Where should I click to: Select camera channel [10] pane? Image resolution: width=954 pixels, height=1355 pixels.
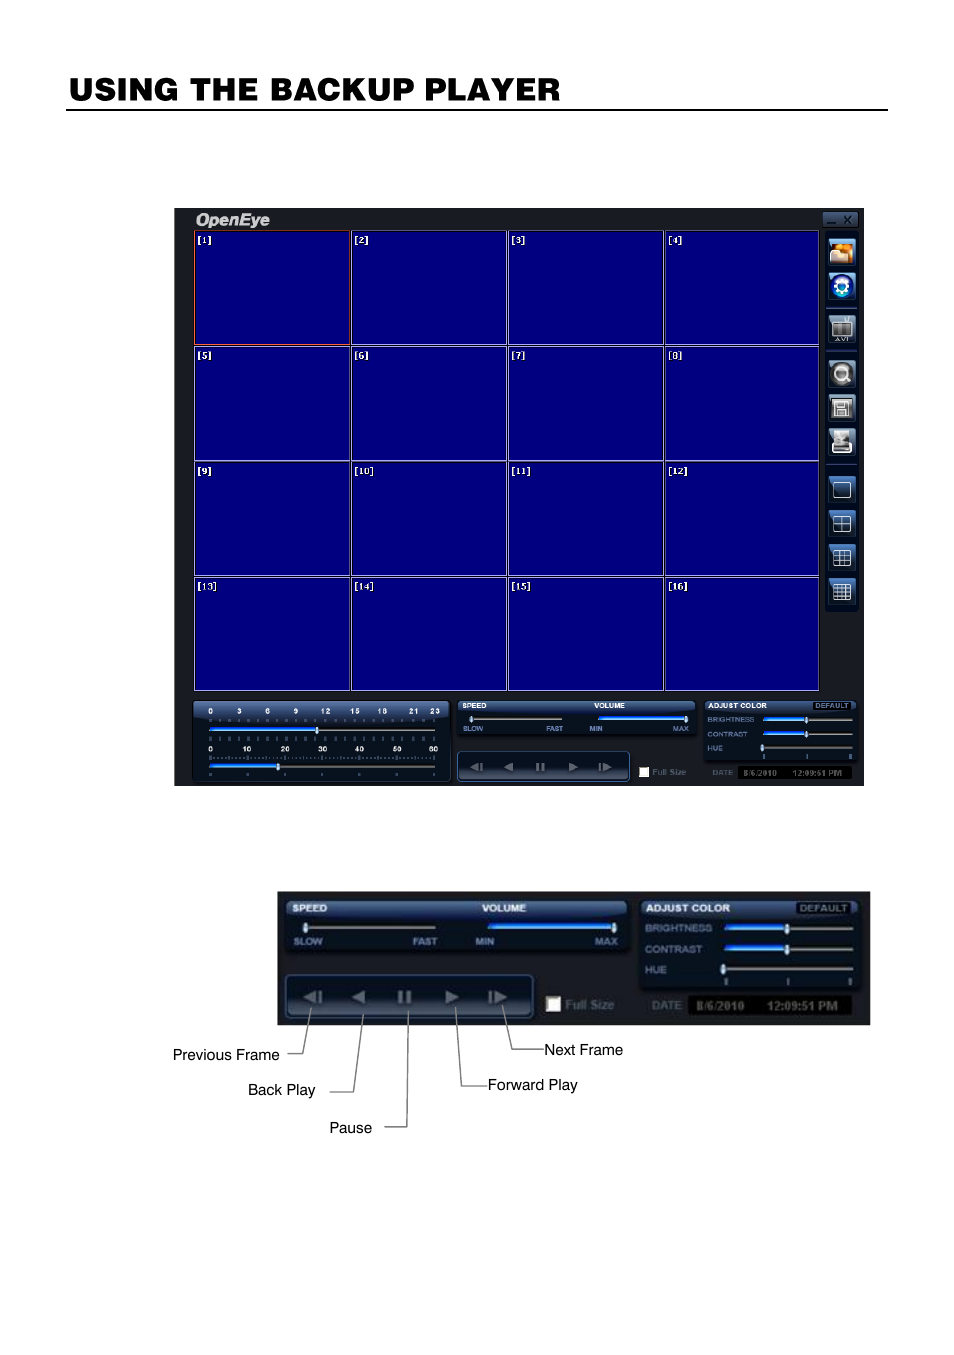click(x=429, y=519)
